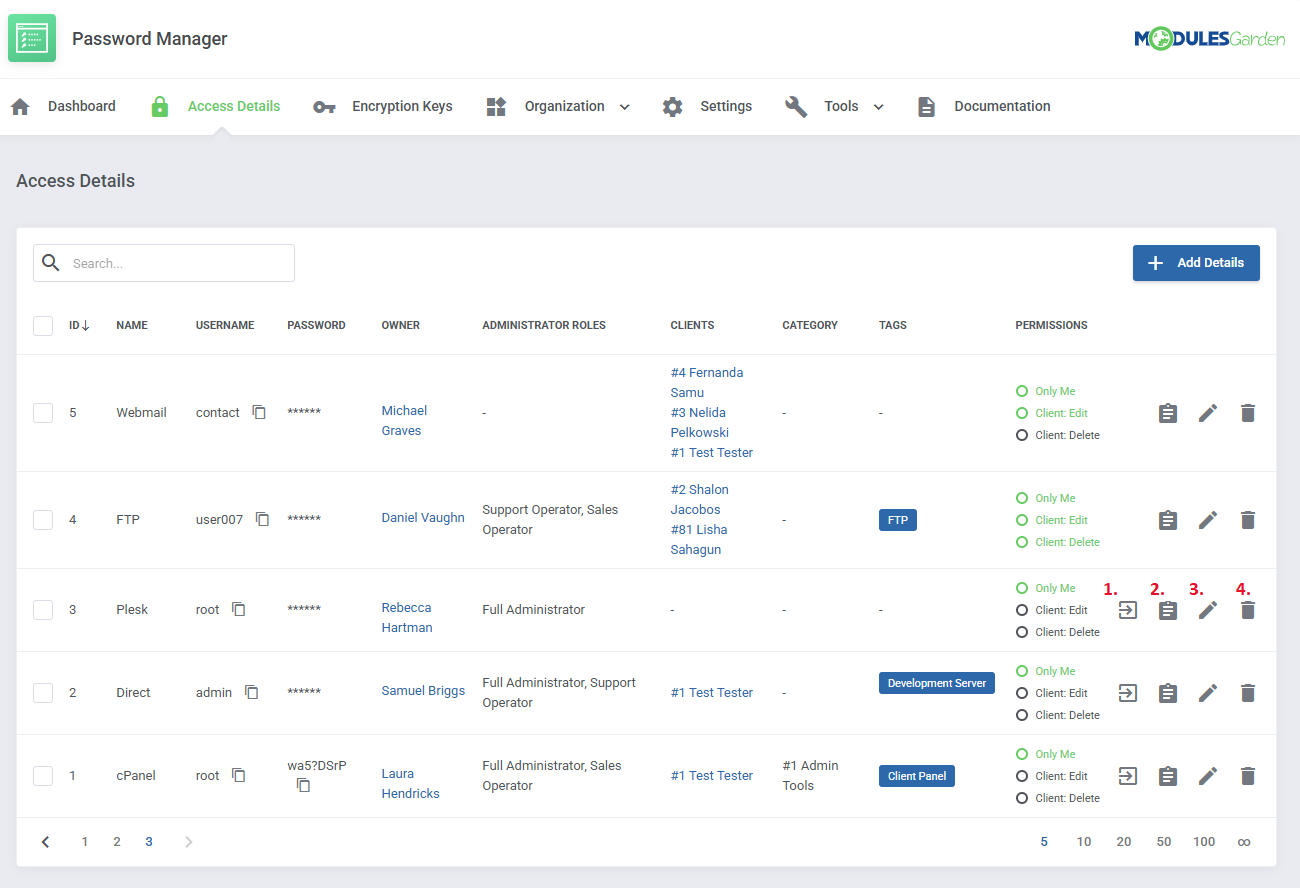Click the Search input field

(164, 263)
